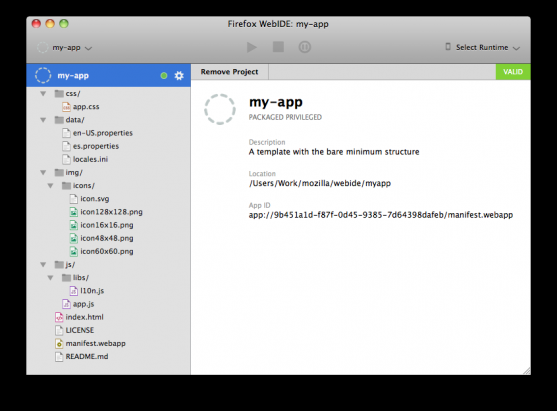Click the index.html file icon
The image size is (557, 411).
pos(59,317)
